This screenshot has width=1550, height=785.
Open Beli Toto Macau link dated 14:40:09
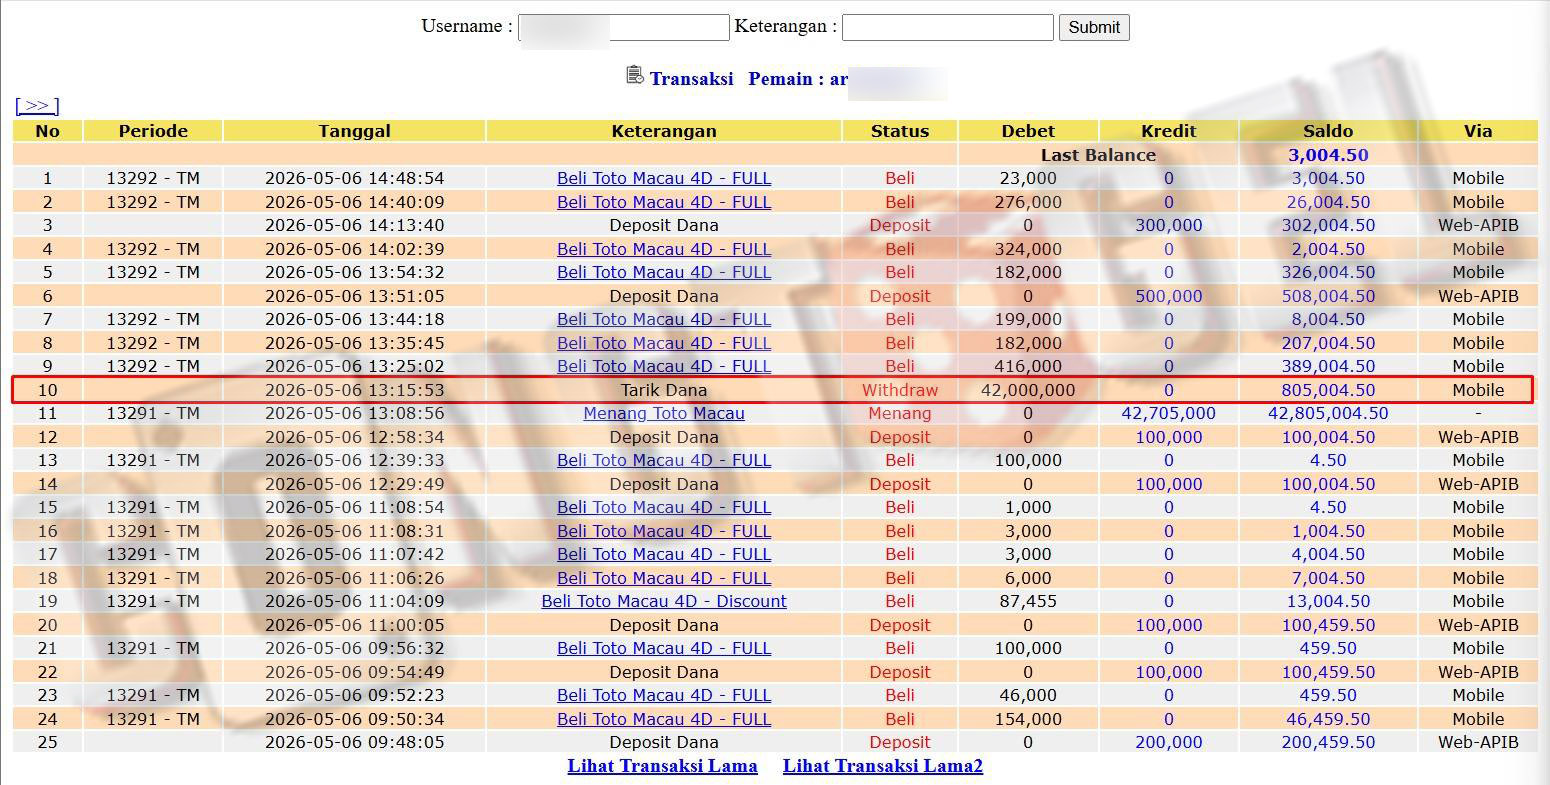coord(664,202)
